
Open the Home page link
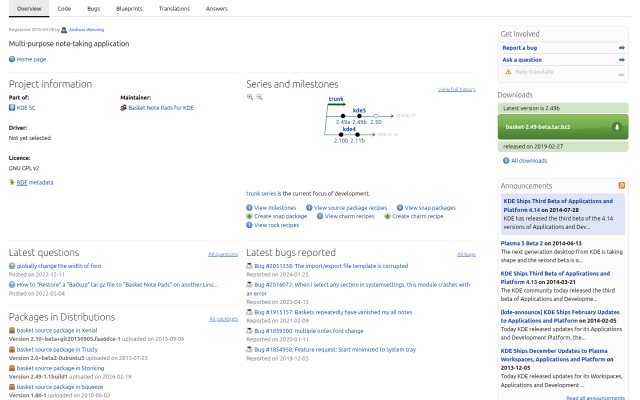point(31,59)
